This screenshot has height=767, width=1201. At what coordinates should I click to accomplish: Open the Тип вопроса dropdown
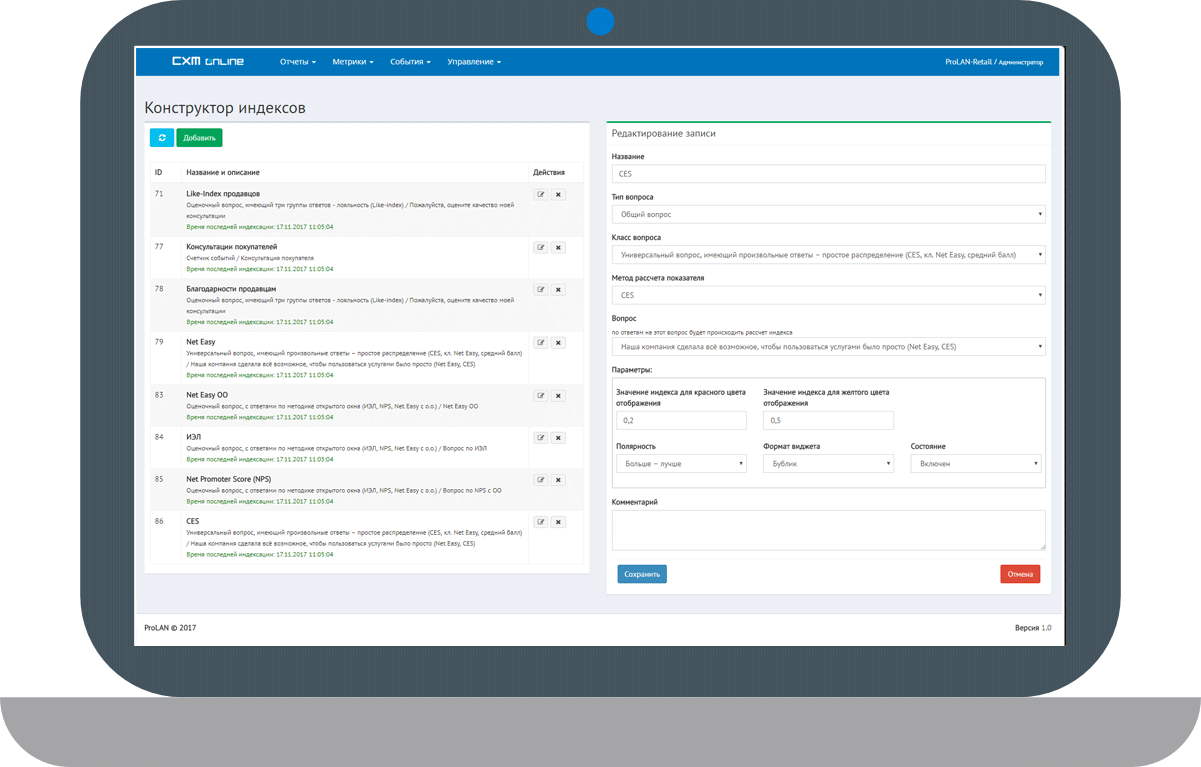[828, 215]
